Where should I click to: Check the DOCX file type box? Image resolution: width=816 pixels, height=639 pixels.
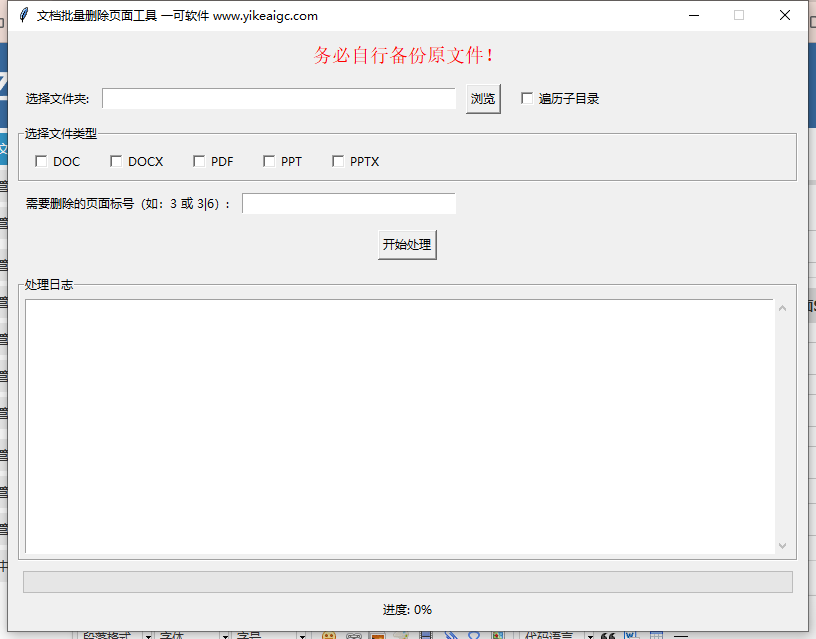click(x=116, y=161)
